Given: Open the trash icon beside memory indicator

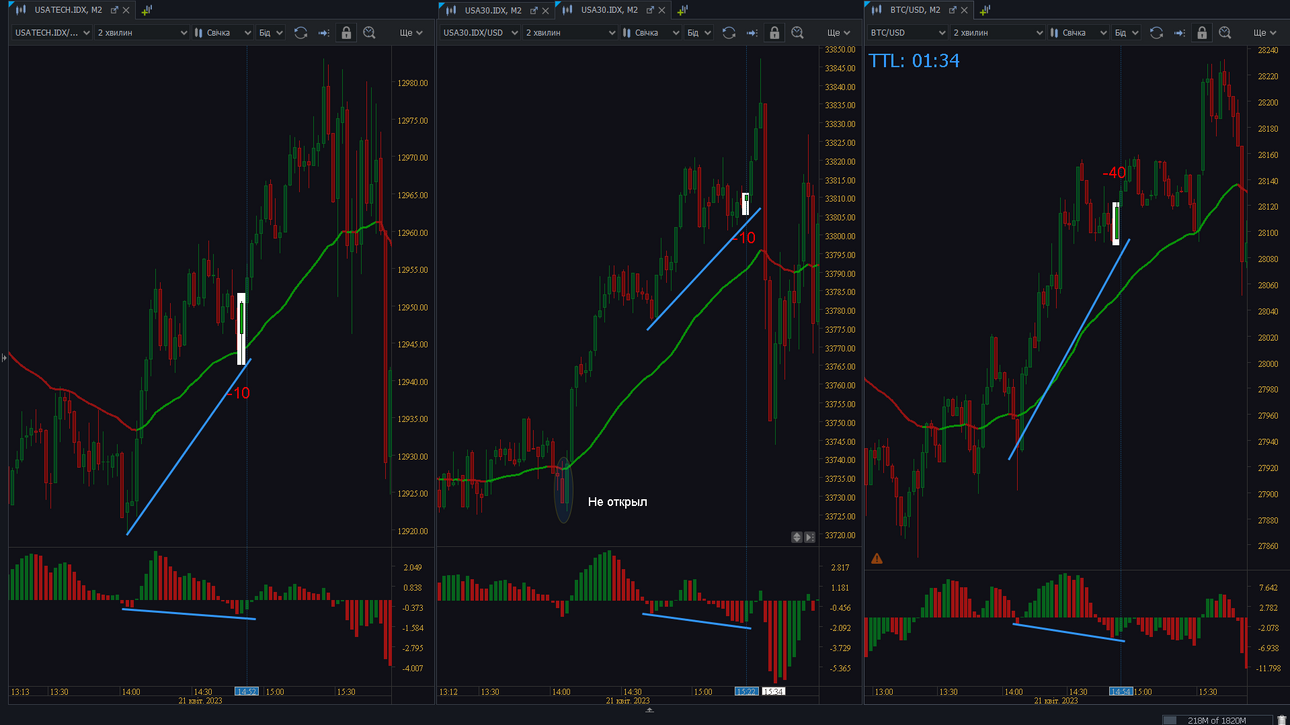Looking at the screenshot, I should pos(1282,720).
